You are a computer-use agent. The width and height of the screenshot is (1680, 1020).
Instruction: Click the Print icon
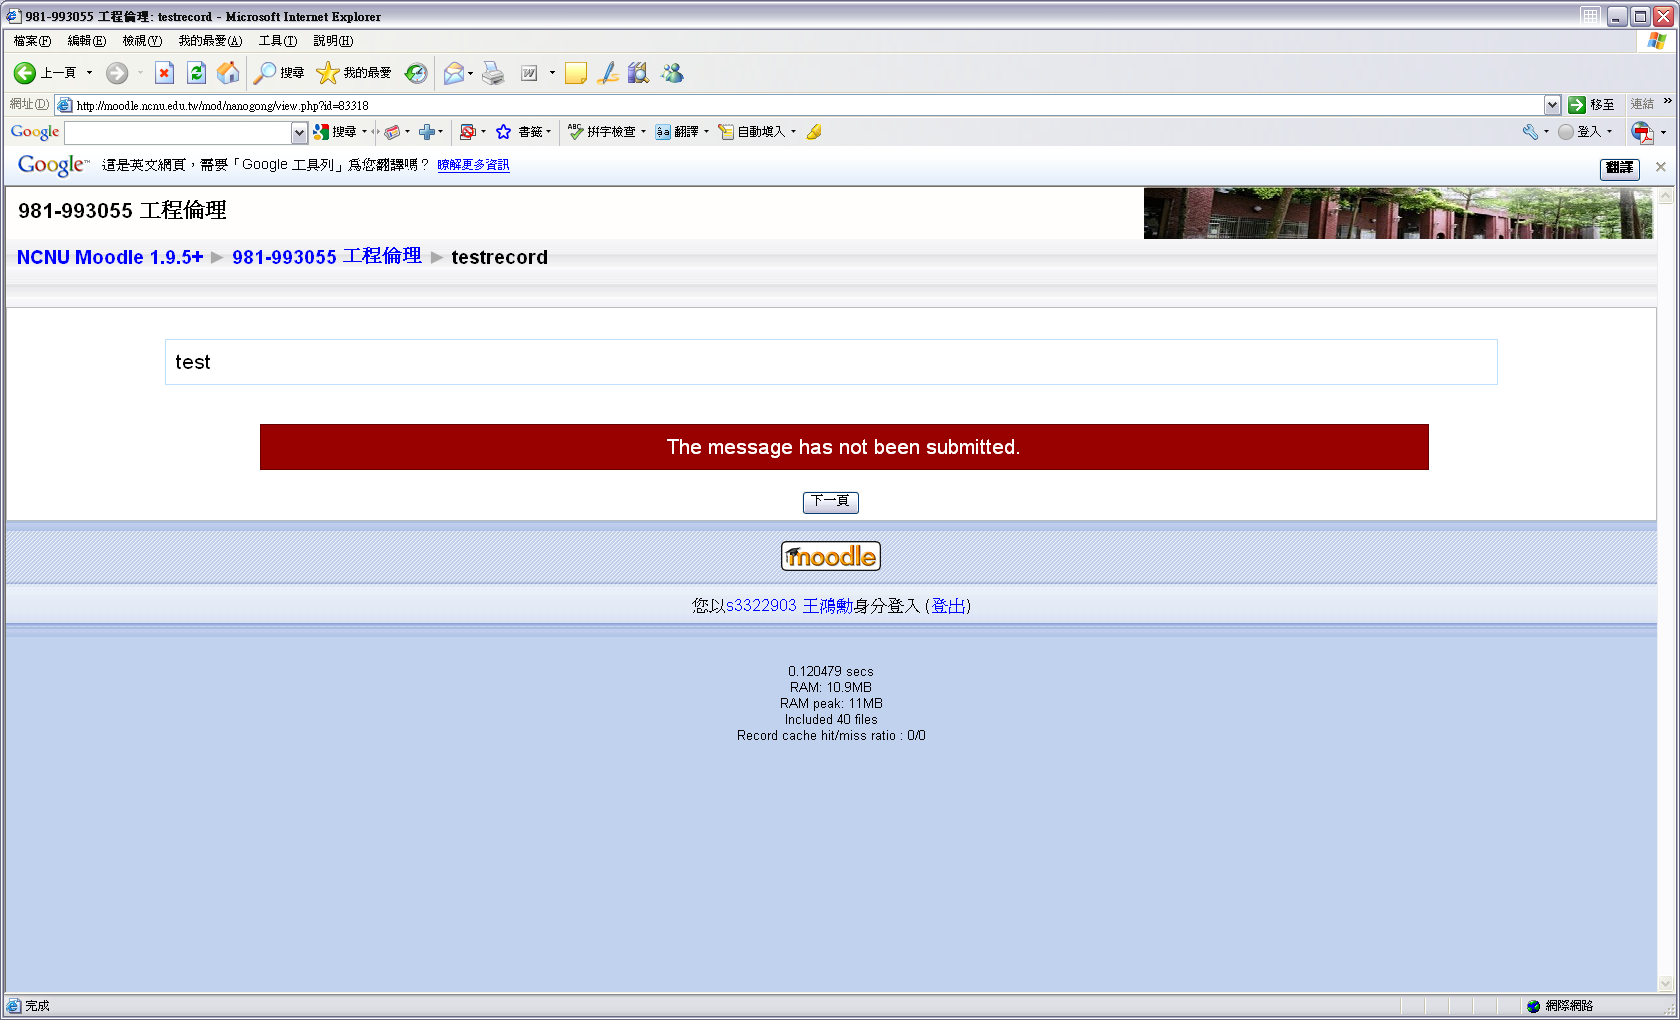tap(493, 73)
